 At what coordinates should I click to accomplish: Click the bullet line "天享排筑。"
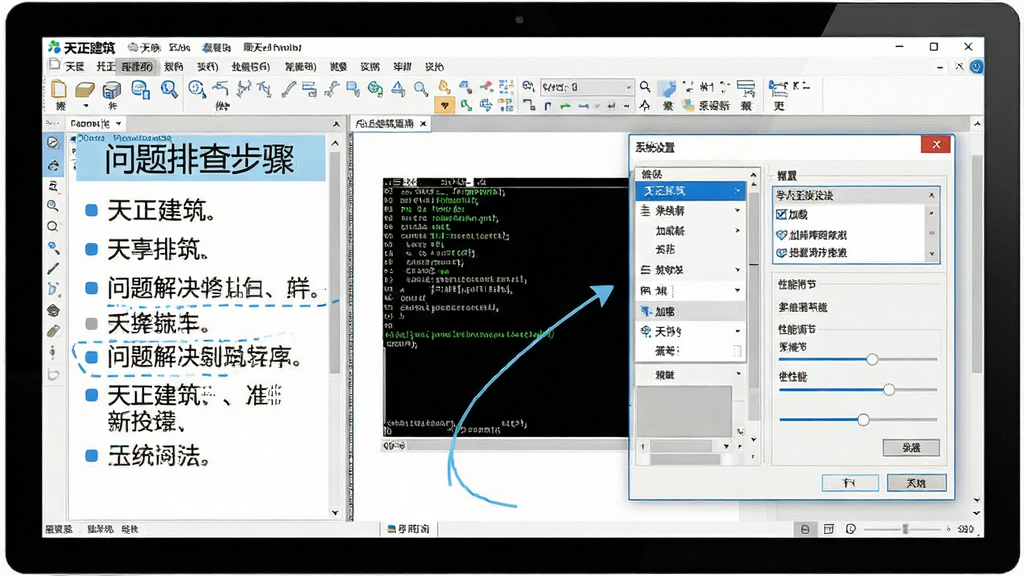(158, 249)
